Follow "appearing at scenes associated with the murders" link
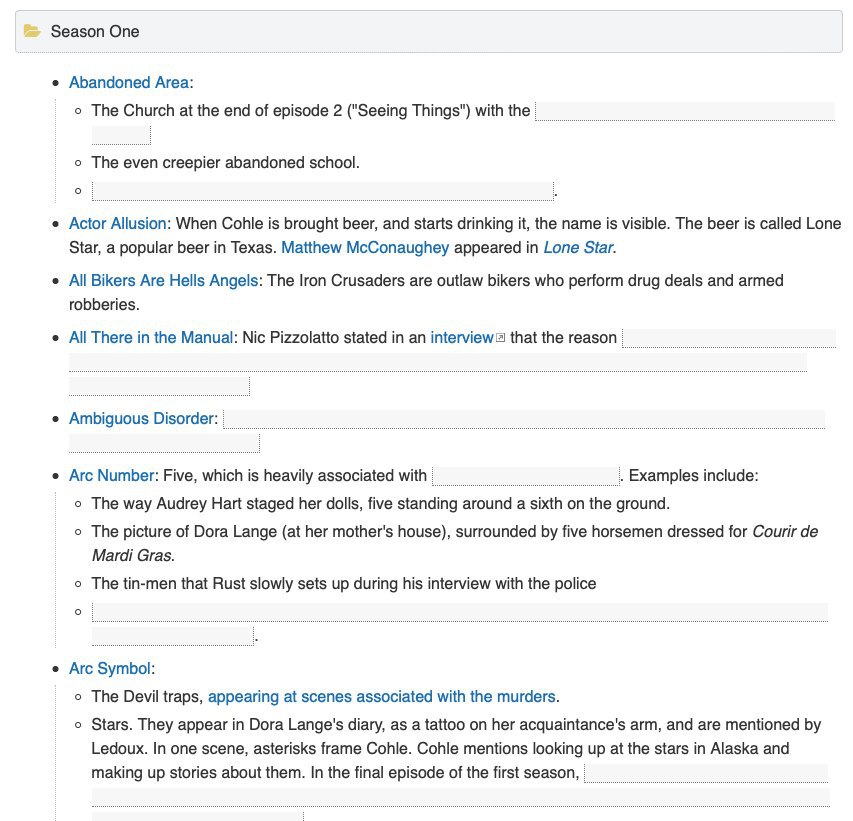Viewport: 853px width, 821px height. point(381,697)
